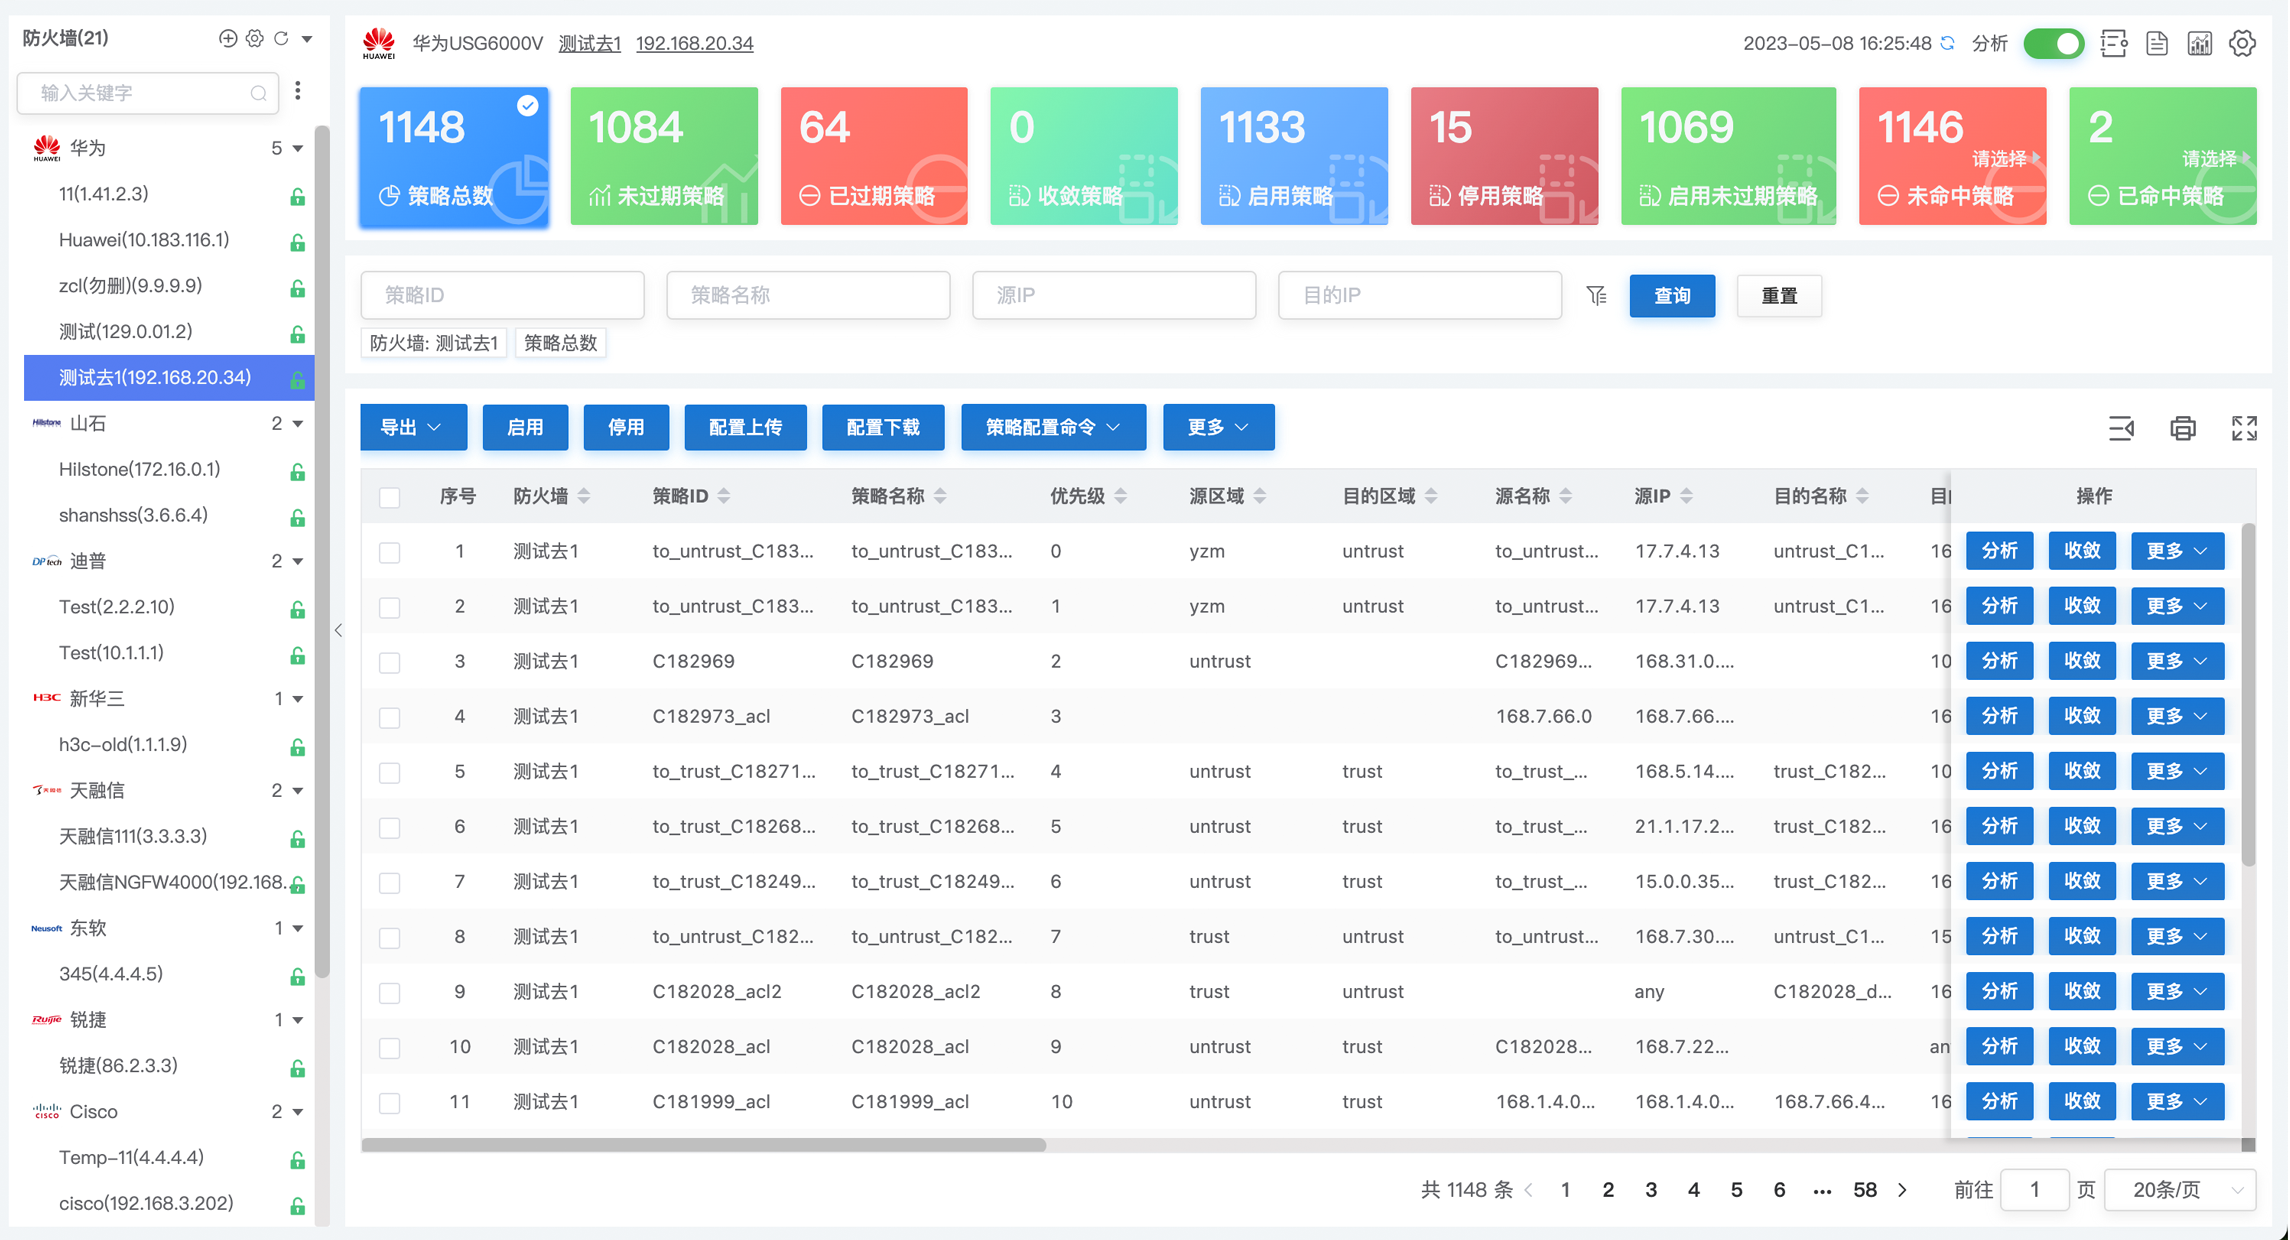Click the sidebar vertical scrollbar
Image resolution: width=2290 pixels, height=1240 pixels.
coord(322,550)
